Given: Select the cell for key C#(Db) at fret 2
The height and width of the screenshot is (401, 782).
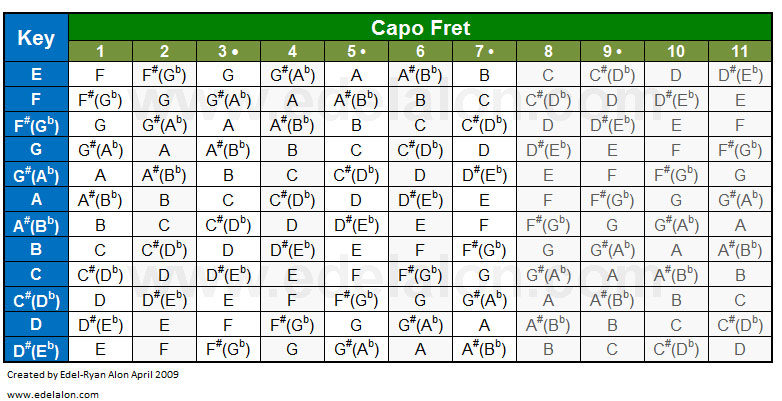Looking at the screenshot, I should tap(164, 299).
